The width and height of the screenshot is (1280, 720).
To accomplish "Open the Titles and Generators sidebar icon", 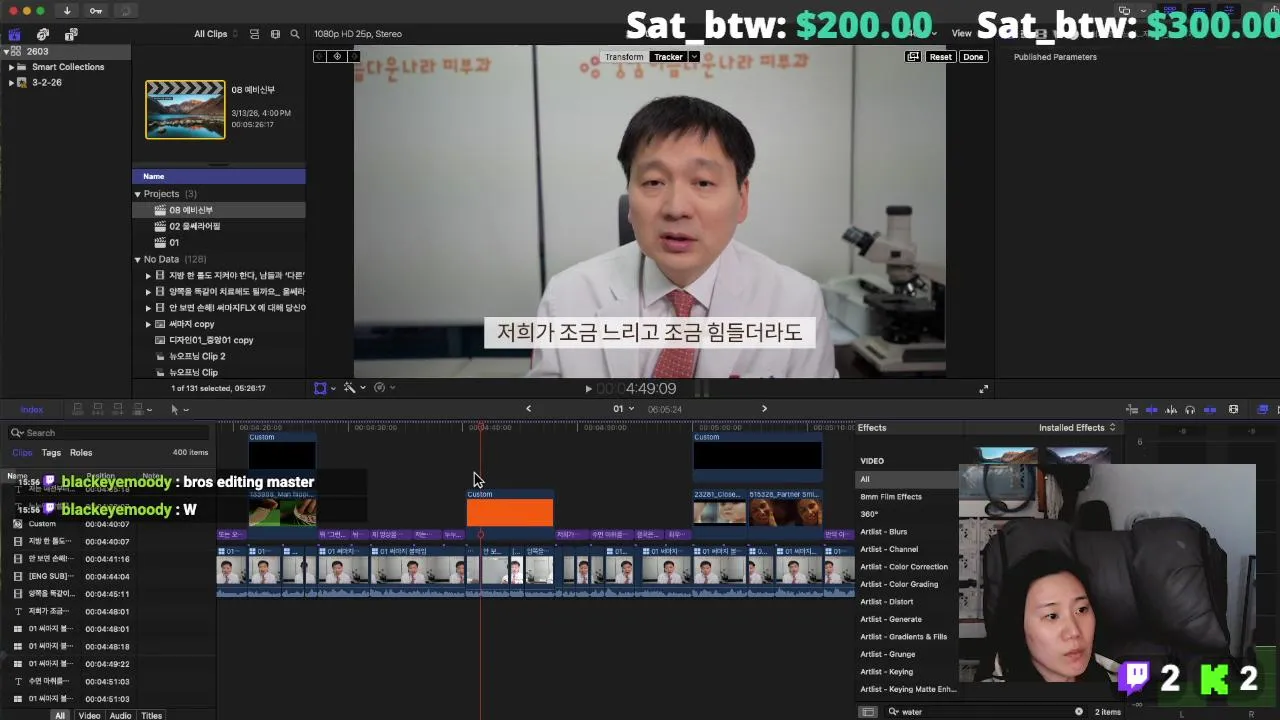I will tap(71, 34).
